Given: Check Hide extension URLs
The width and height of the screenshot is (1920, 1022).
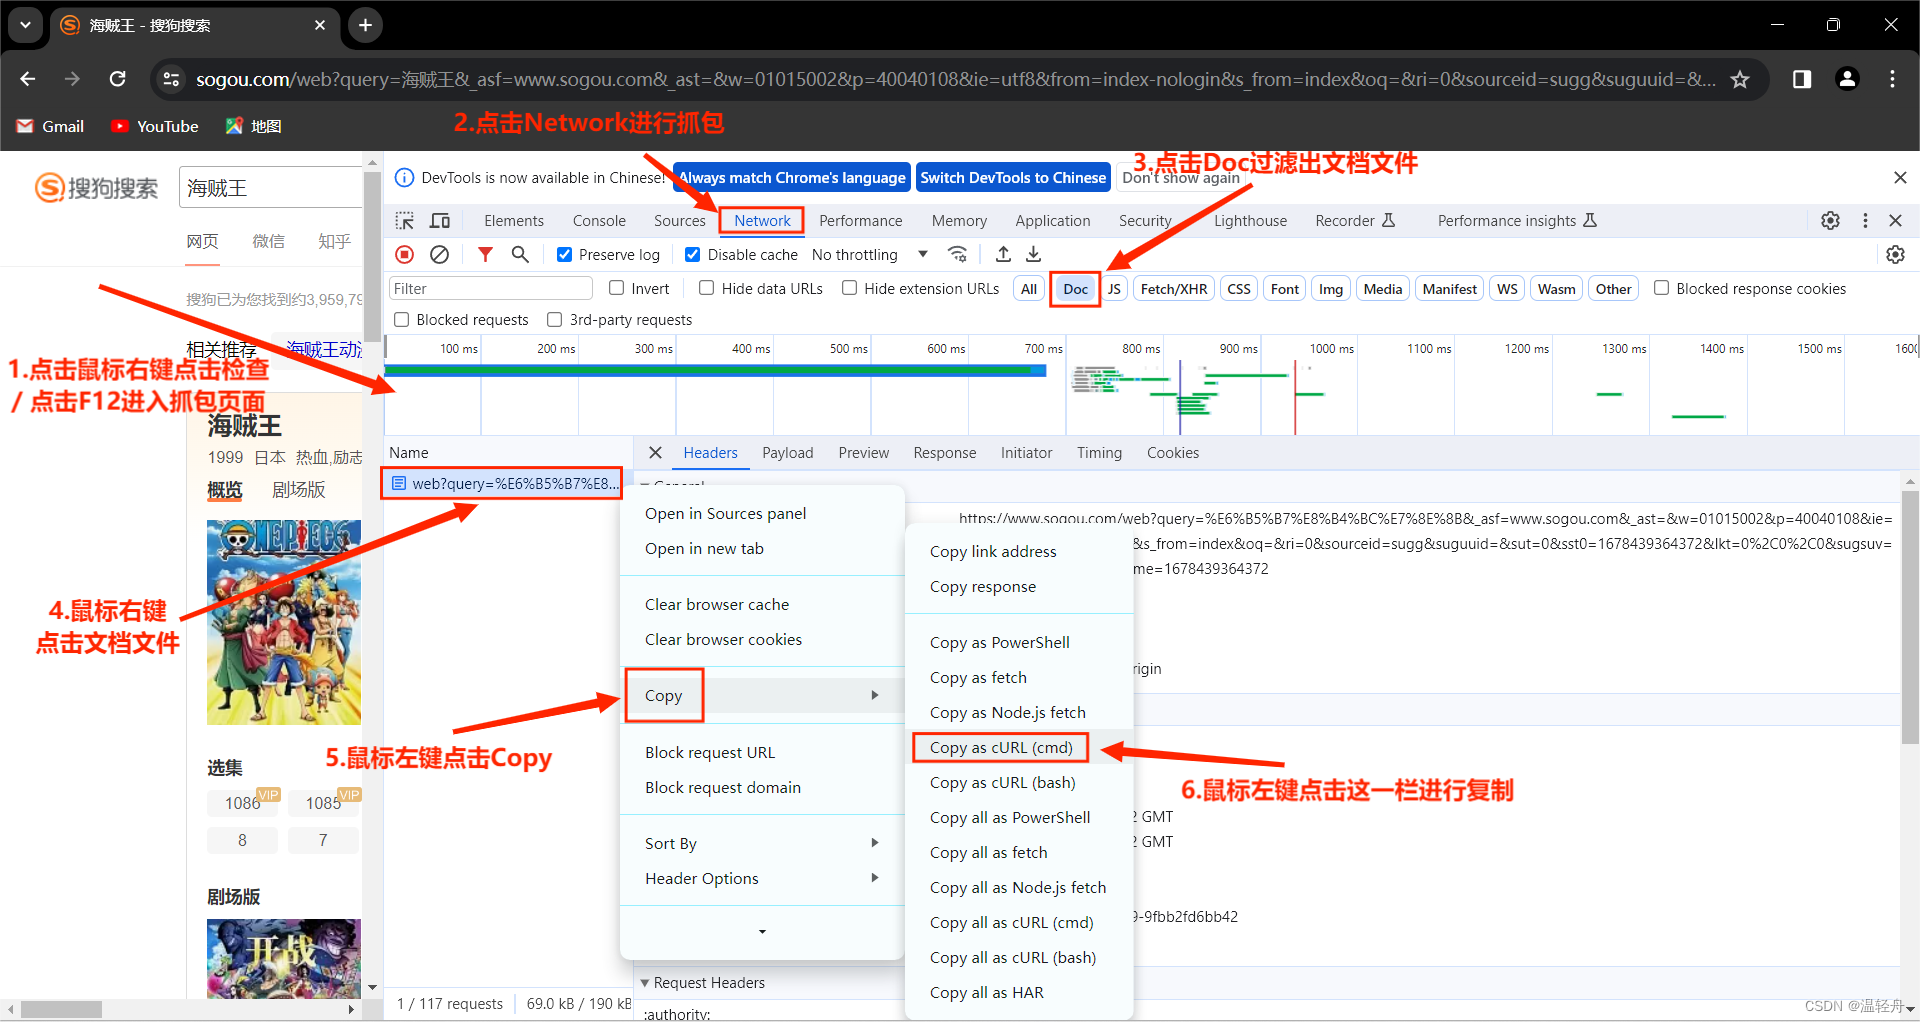Looking at the screenshot, I should click(849, 288).
